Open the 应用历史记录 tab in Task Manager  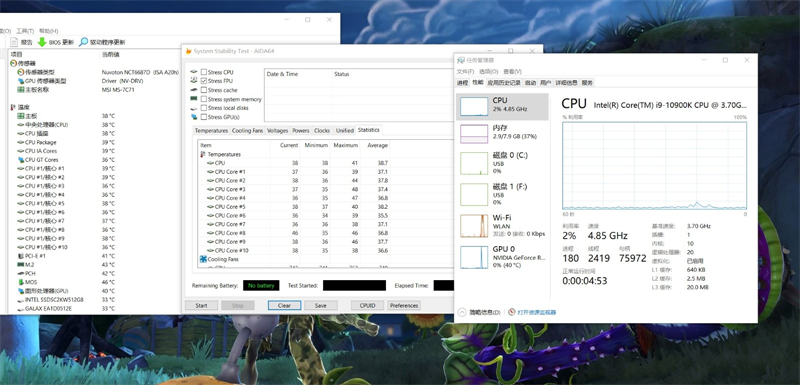pos(504,83)
